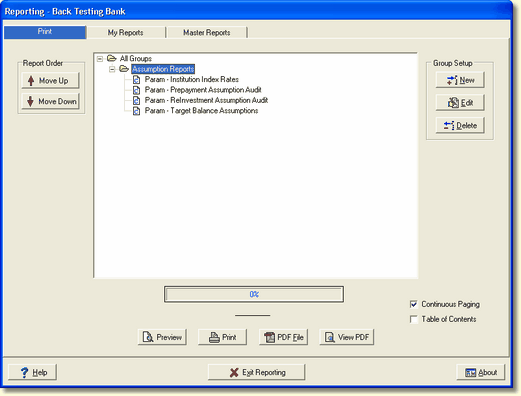Create a New group
This screenshot has height=396, width=521.
click(460, 80)
